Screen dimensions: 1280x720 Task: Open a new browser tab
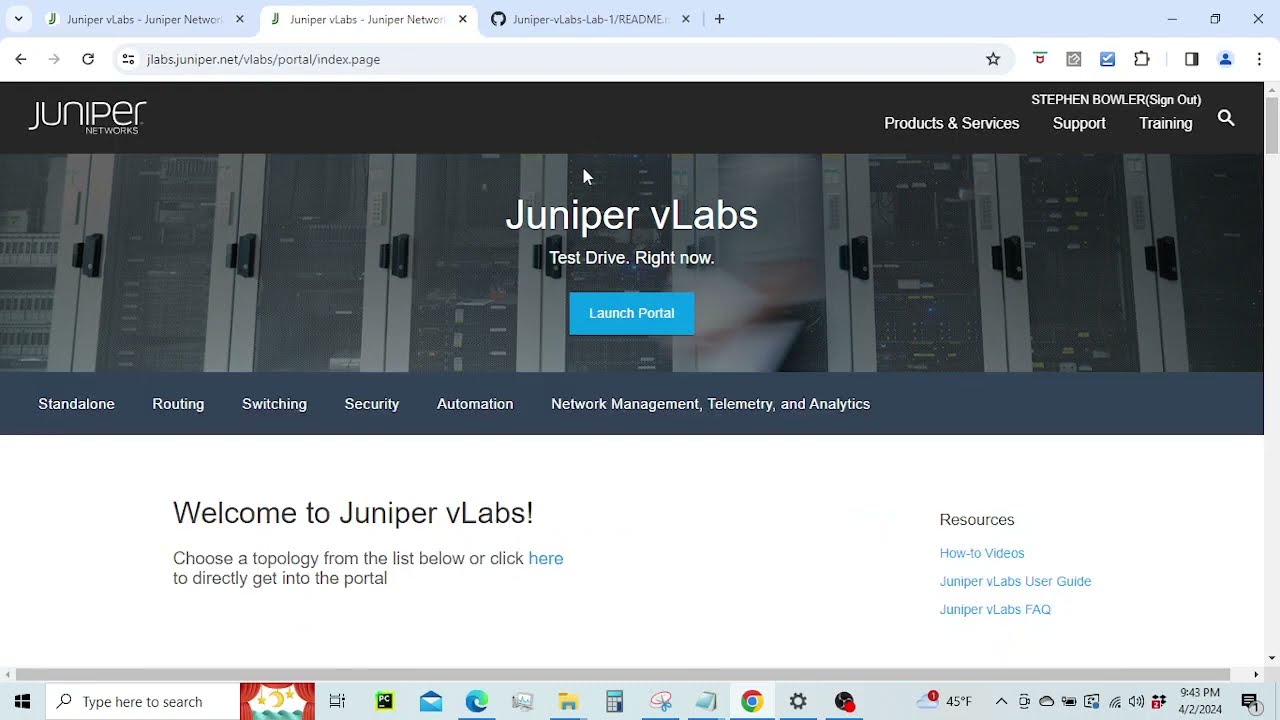pos(719,19)
